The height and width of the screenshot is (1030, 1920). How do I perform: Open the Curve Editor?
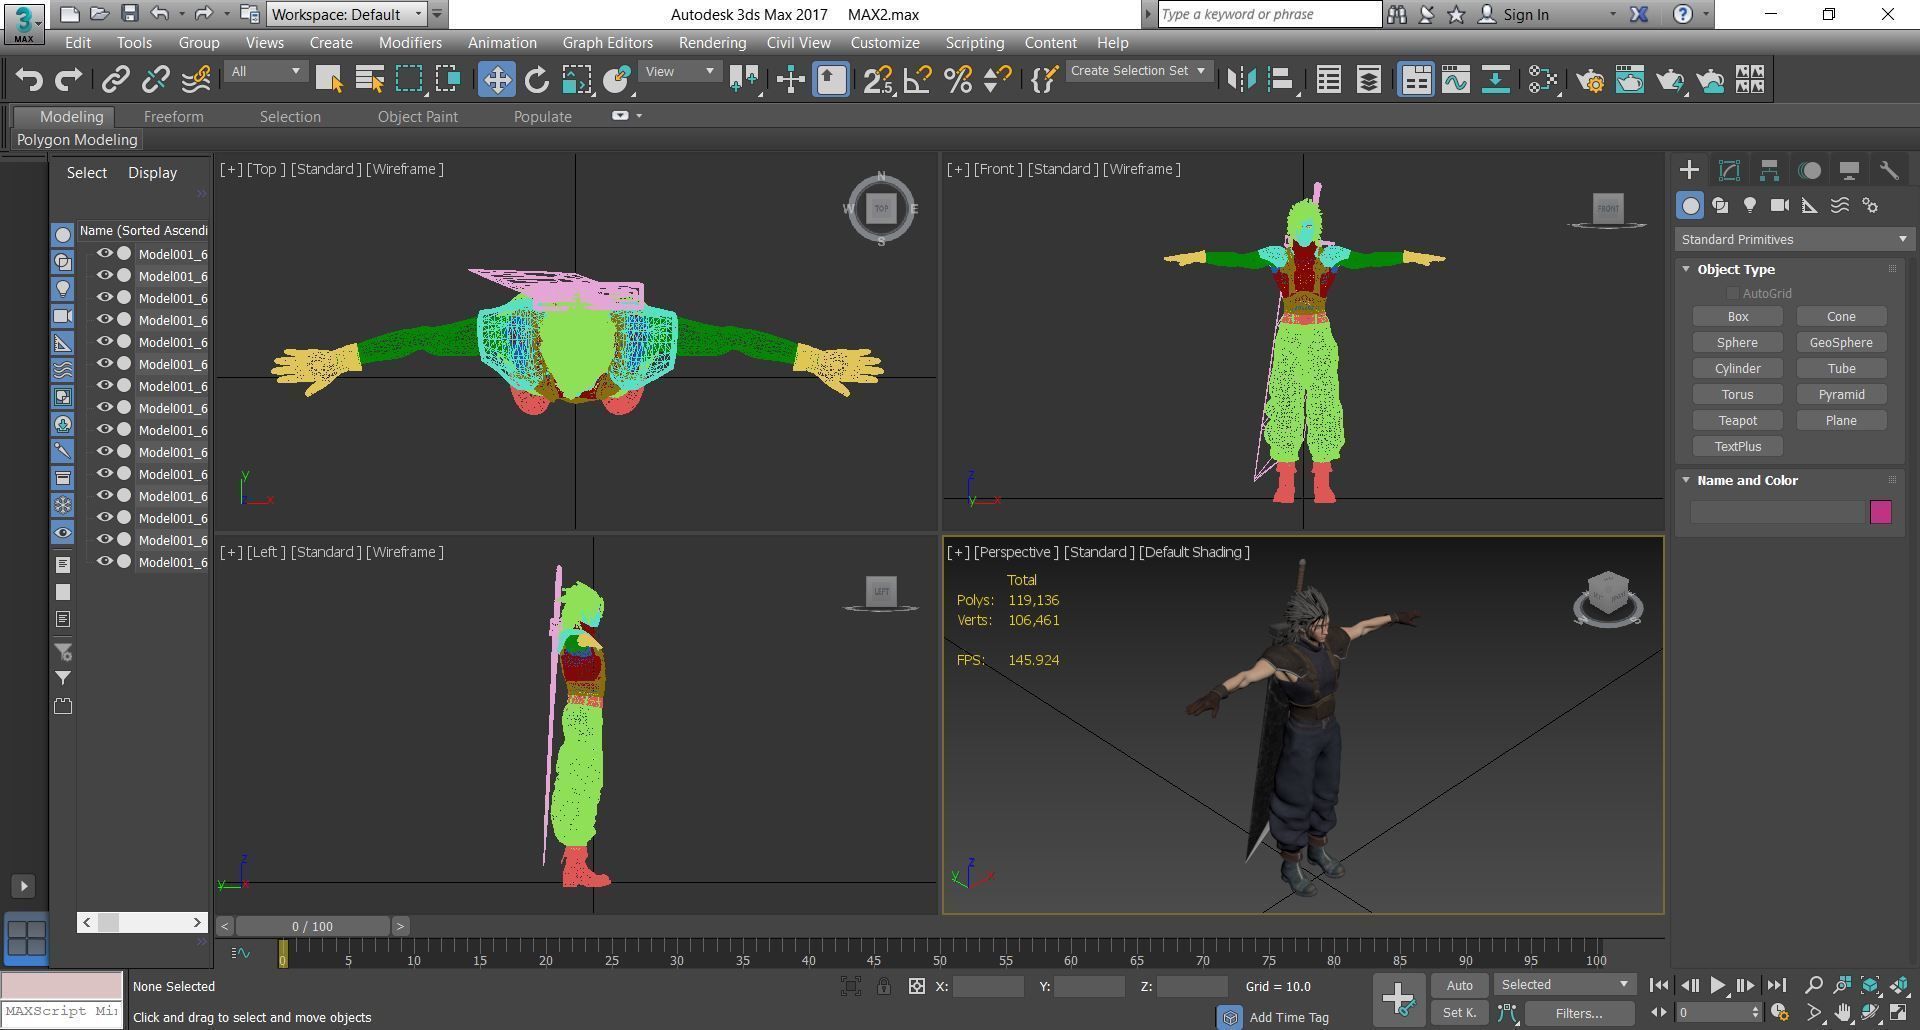(1456, 80)
